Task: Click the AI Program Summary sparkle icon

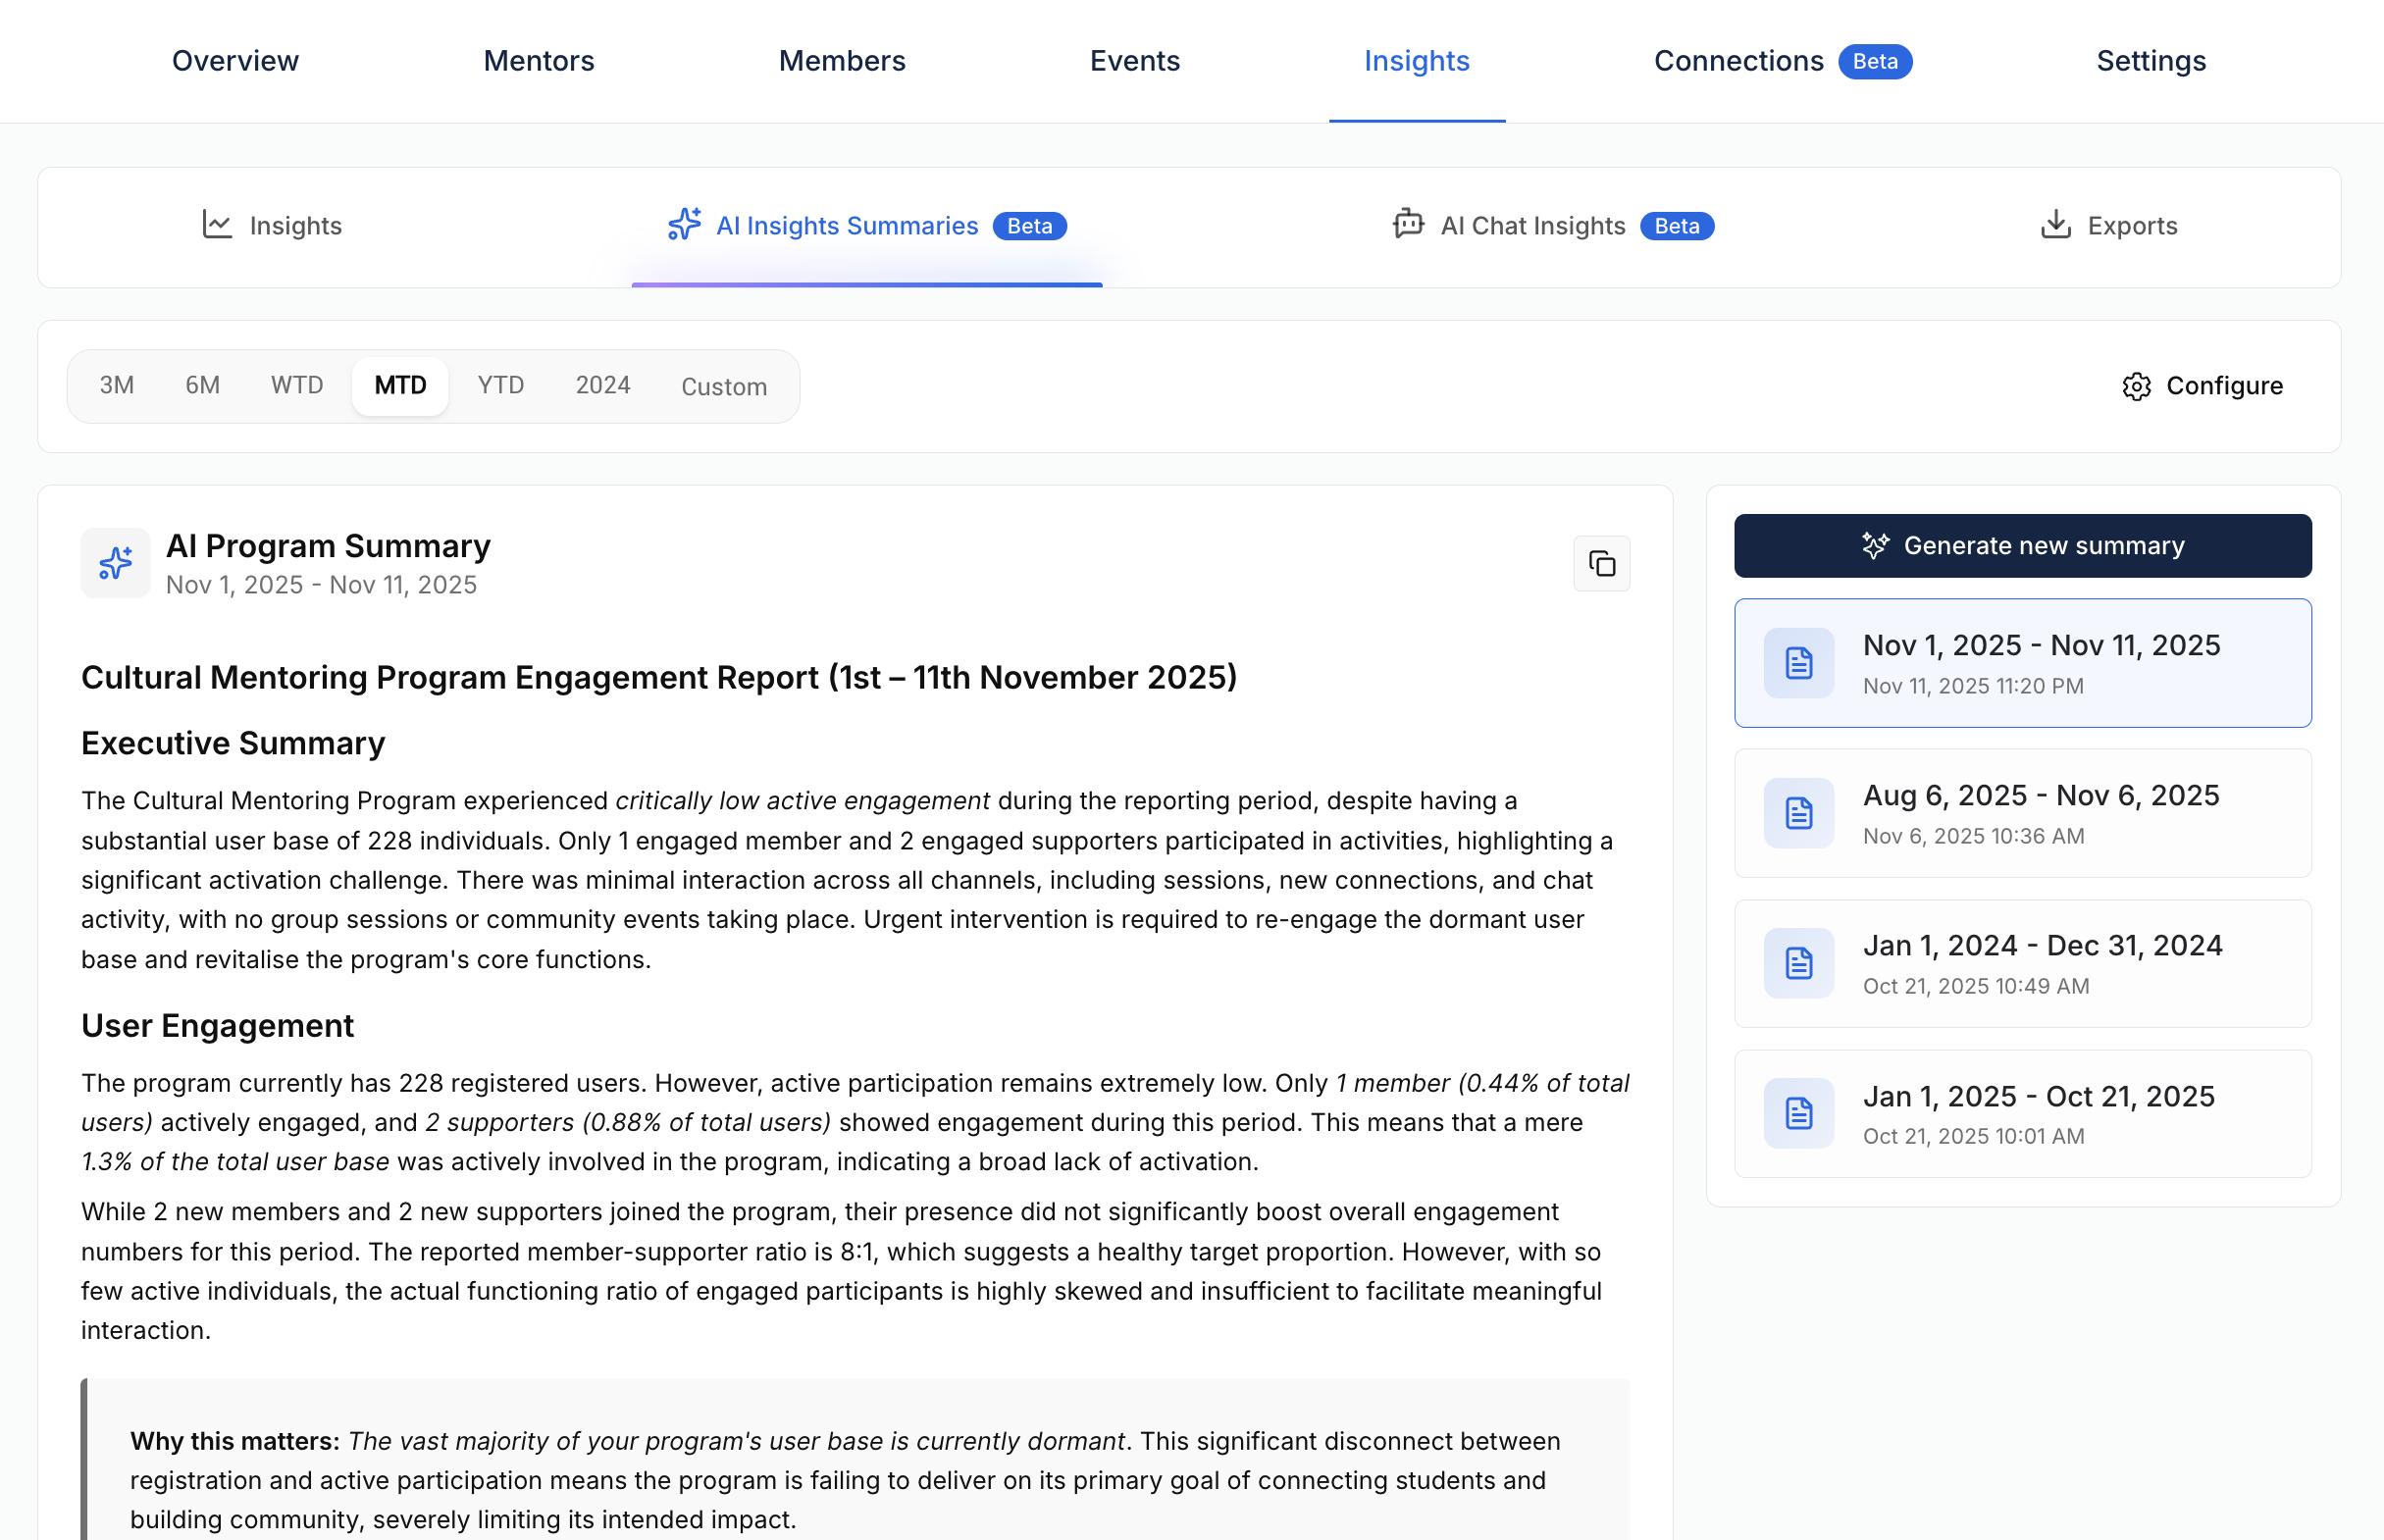Action: pos(116,563)
